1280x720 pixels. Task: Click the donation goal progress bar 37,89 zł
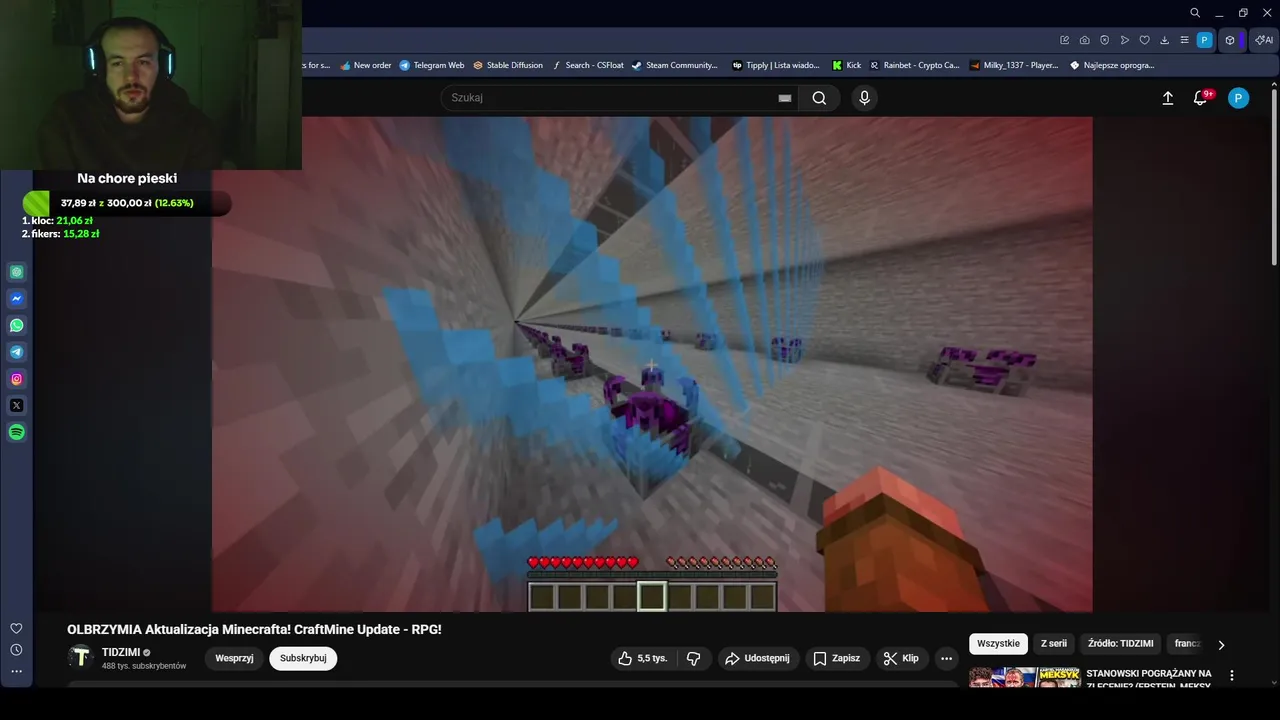point(127,203)
